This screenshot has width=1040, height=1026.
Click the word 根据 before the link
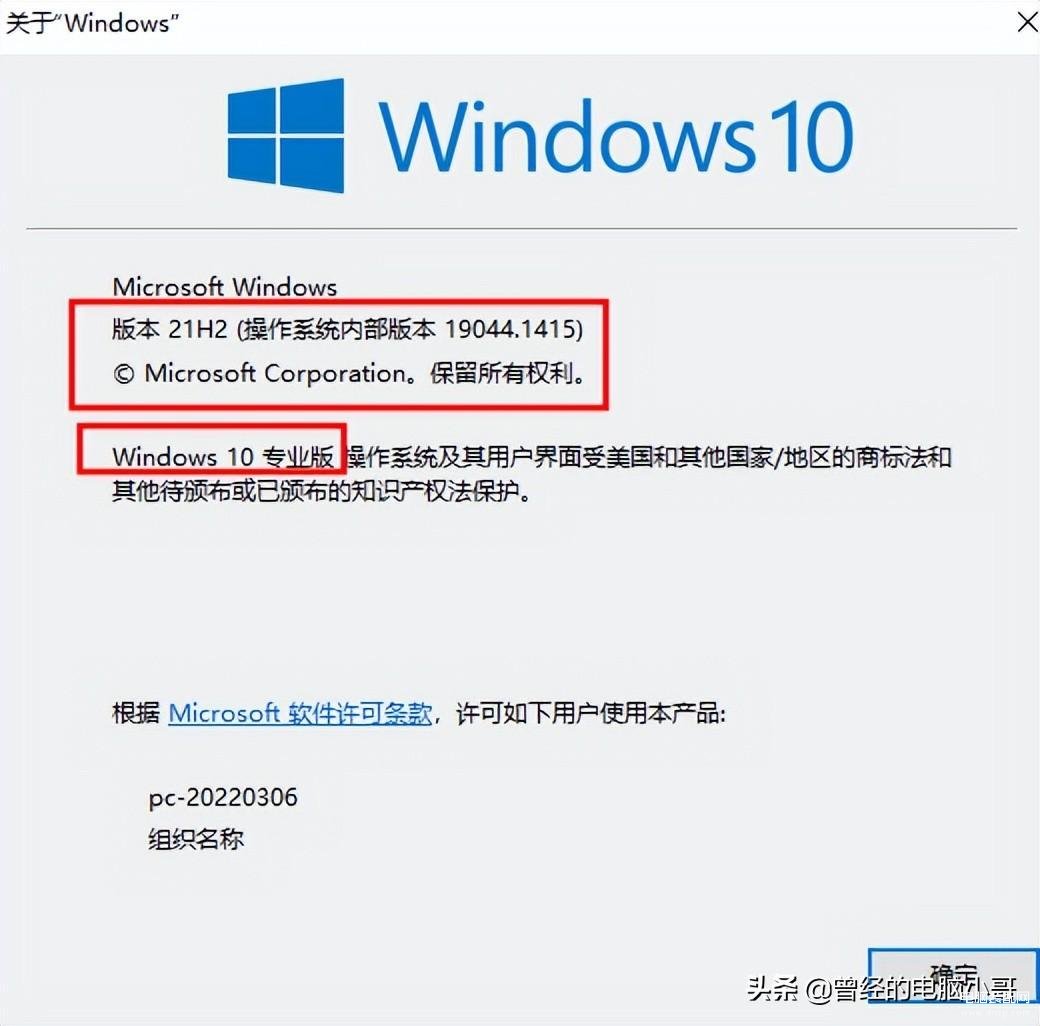[136, 714]
